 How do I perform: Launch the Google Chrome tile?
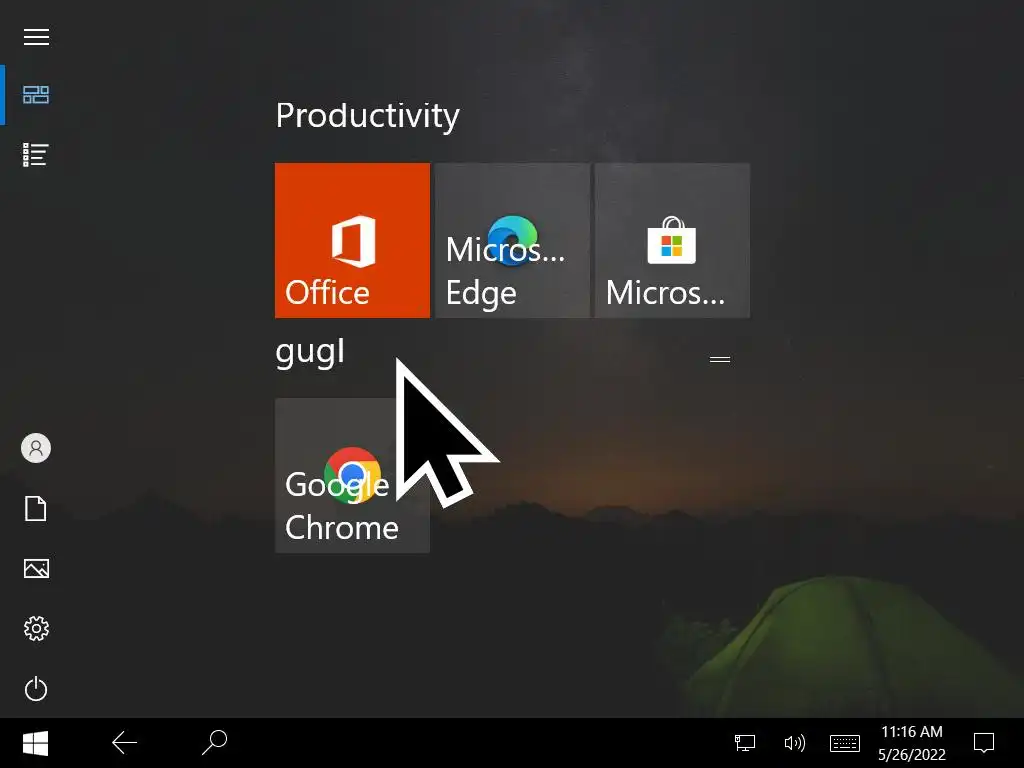[353, 475]
